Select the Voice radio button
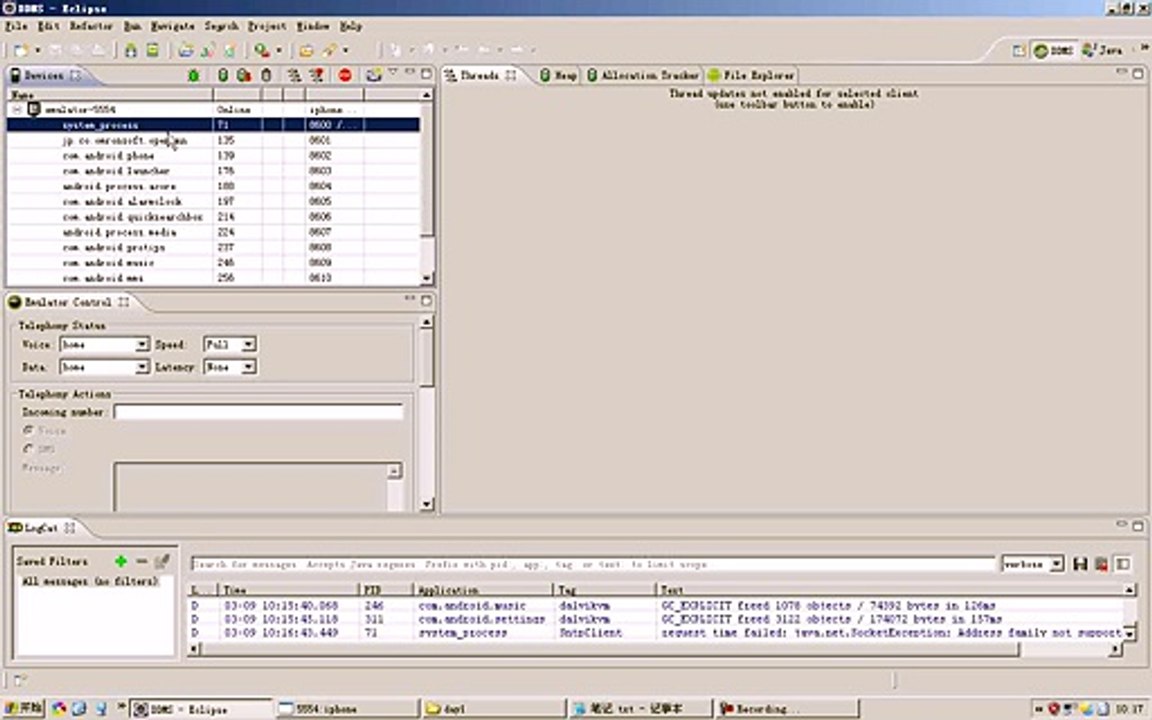 (x=29, y=430)
